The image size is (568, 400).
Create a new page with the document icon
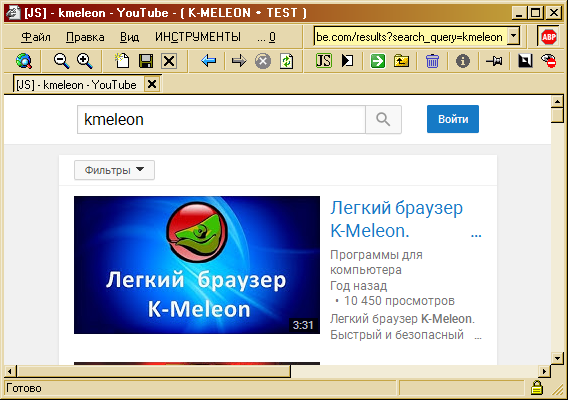pyautogui.click(x=122, y=61)
